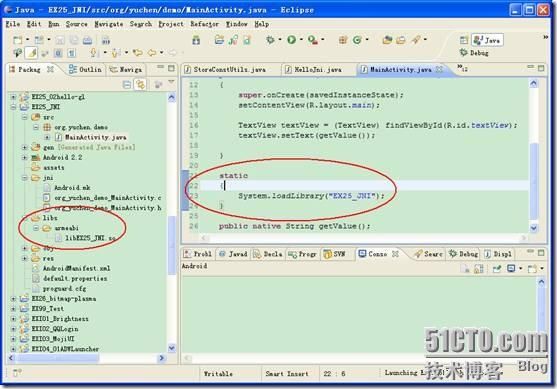Click the Open Perspective icon
Viewport: 557px width, 389px height.
(464, 40)
